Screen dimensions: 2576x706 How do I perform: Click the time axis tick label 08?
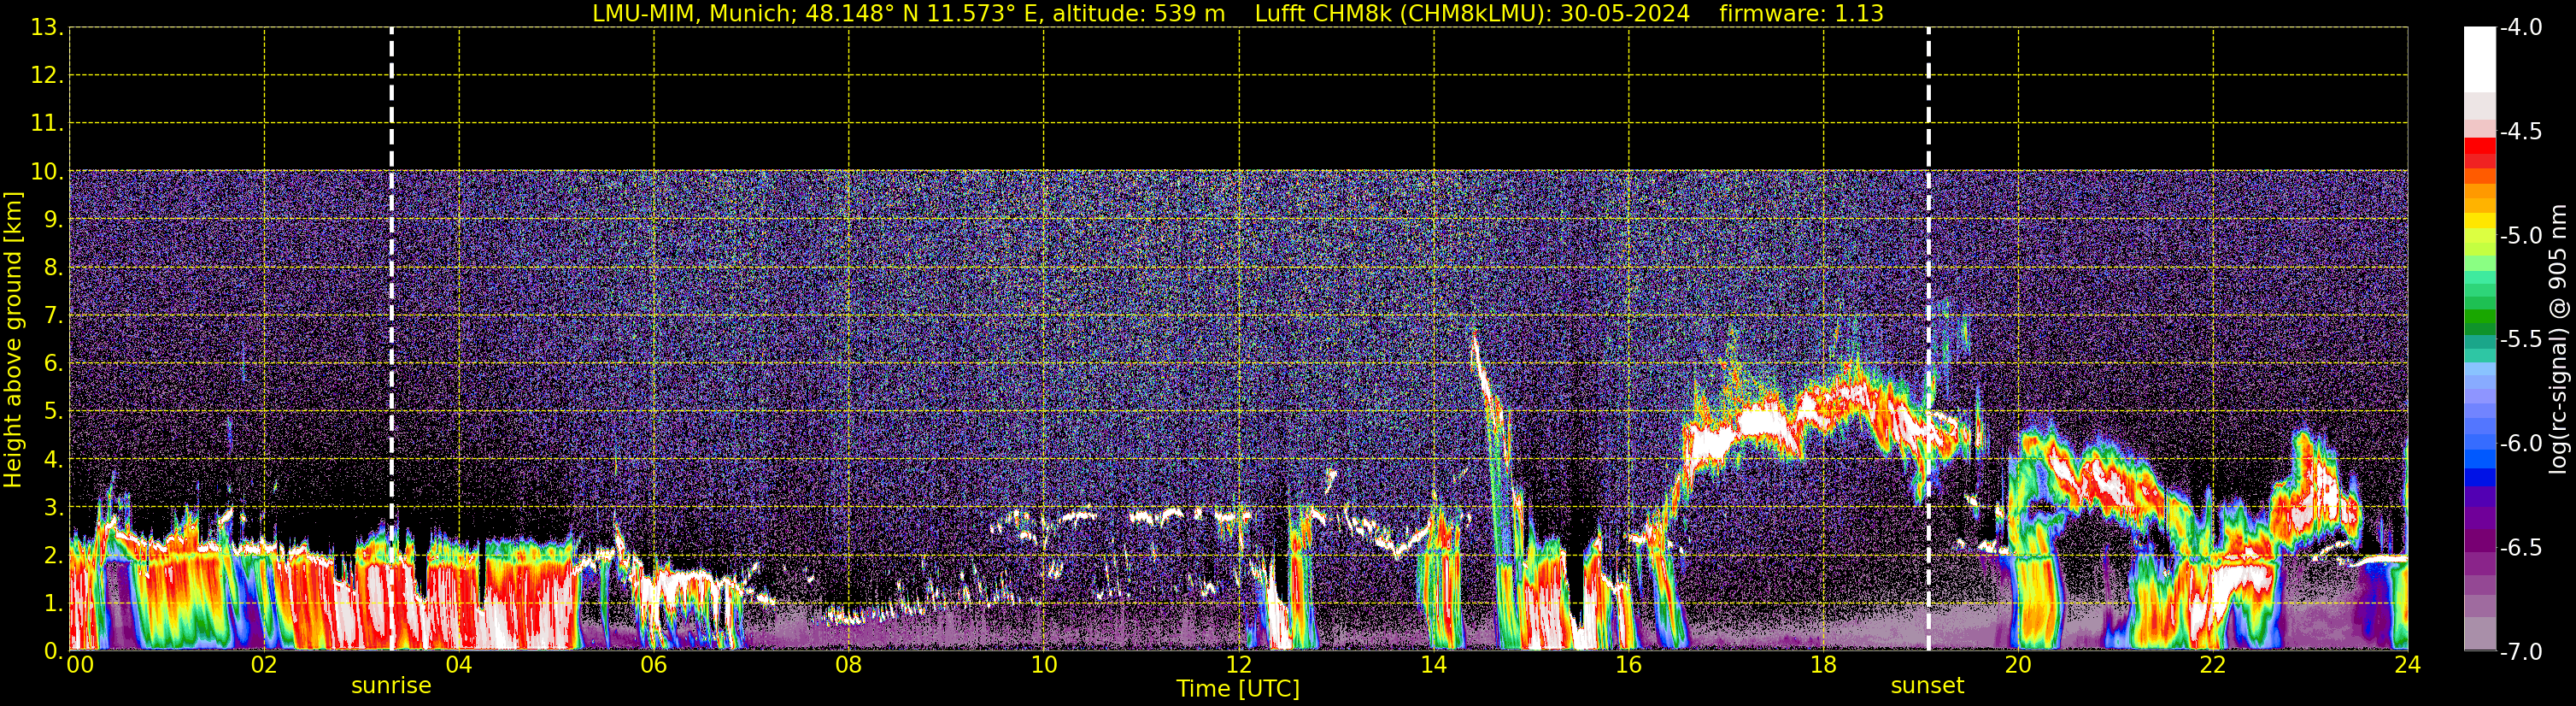[849, 665]
